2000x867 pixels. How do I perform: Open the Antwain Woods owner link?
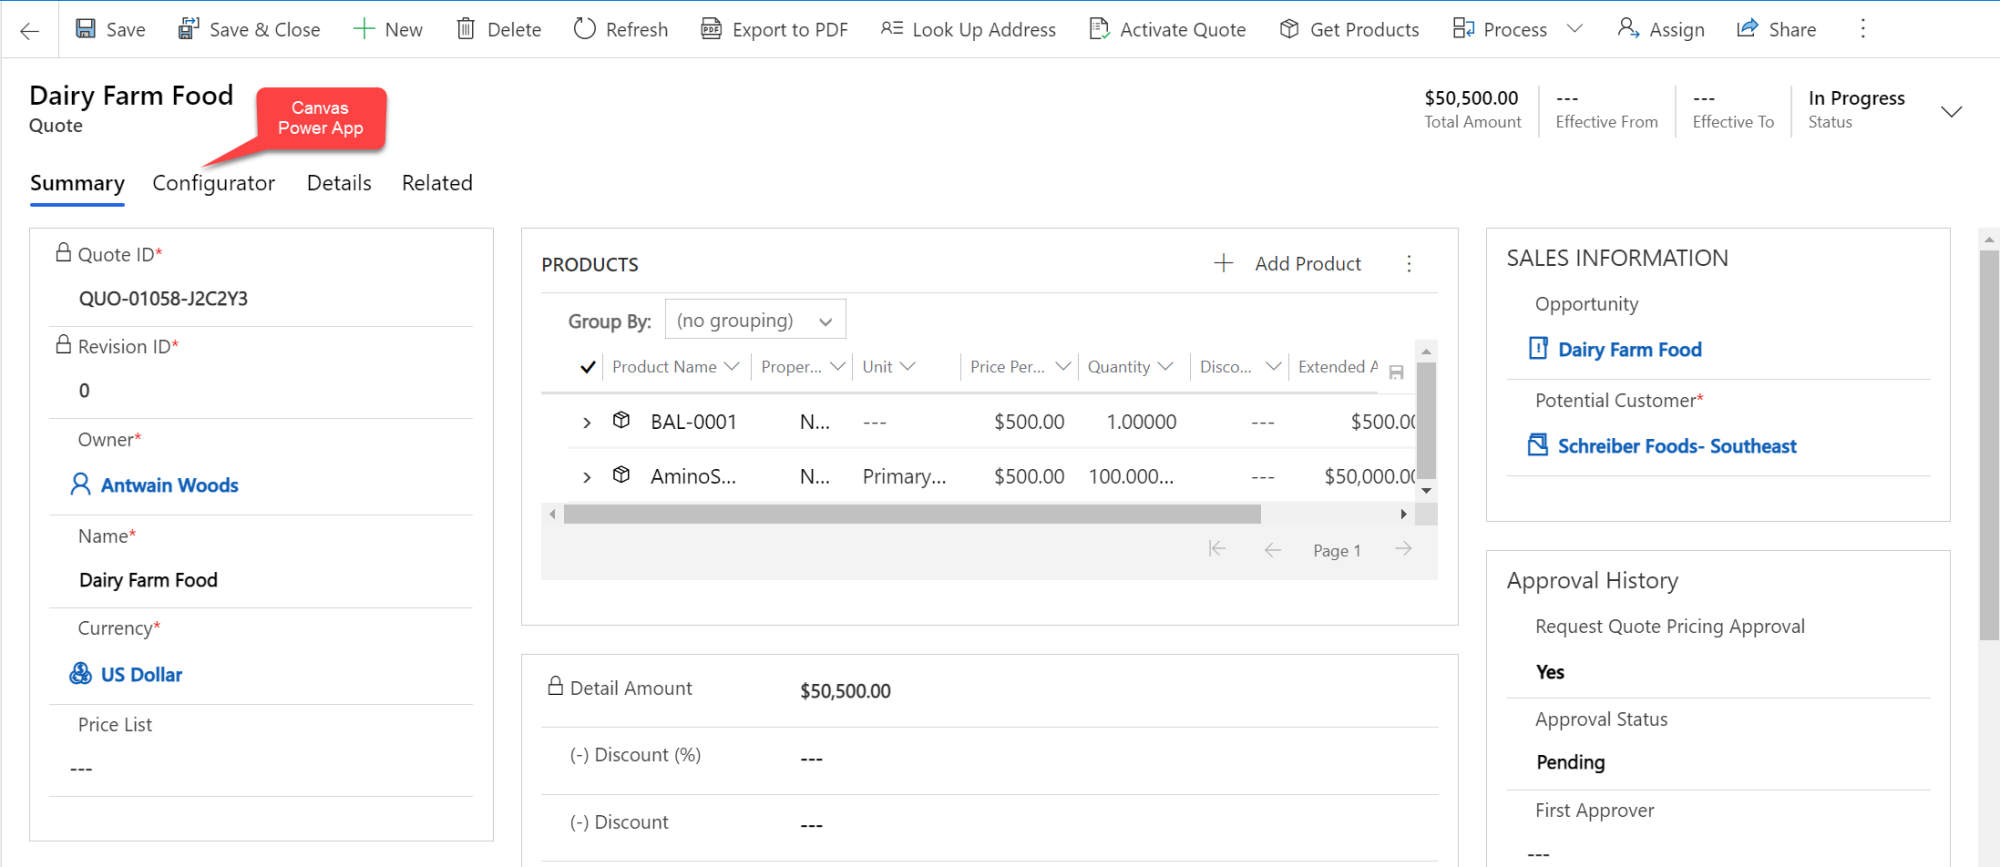(170, 485)
